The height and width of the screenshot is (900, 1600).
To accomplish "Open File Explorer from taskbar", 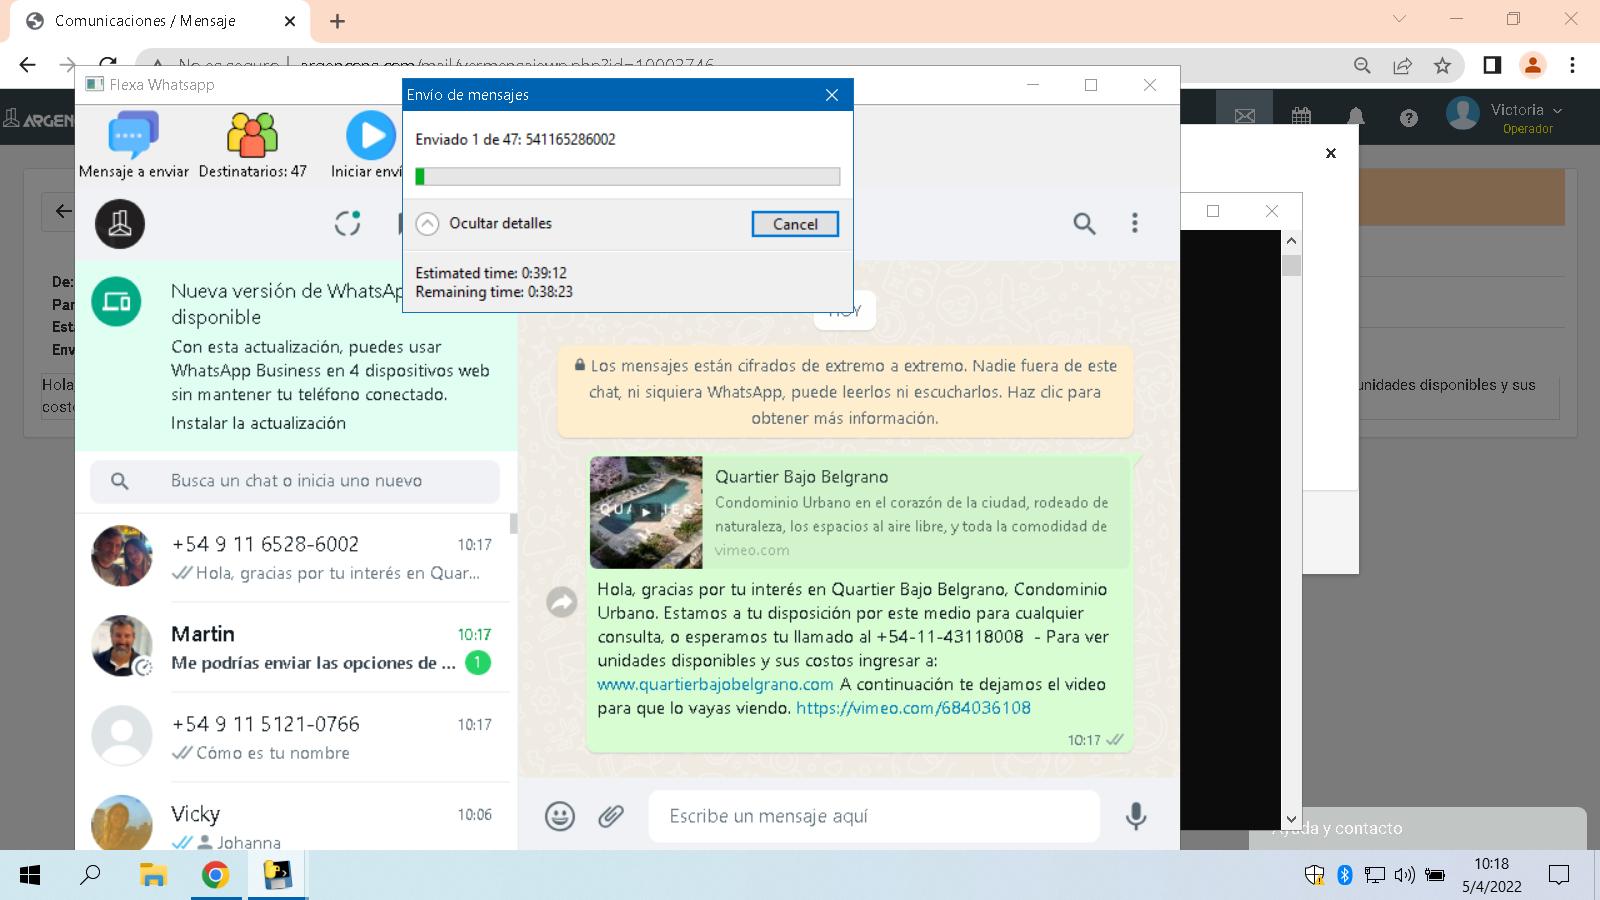I will pos(153,875).
